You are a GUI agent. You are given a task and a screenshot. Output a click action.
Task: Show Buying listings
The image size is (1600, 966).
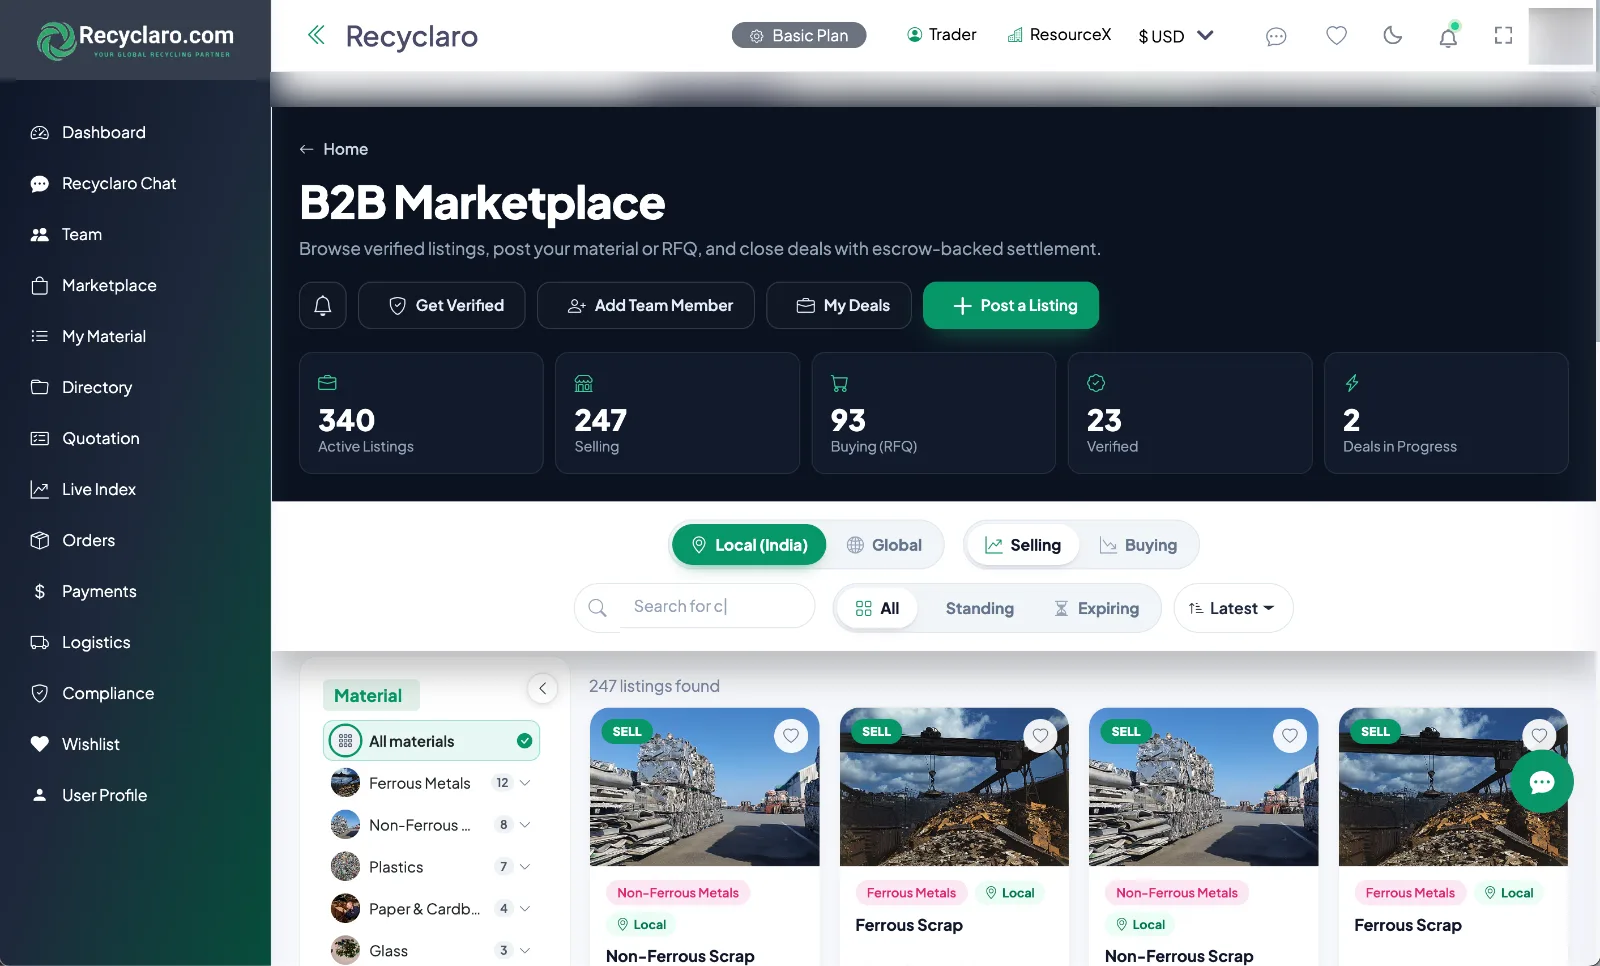coord(1138,545)
